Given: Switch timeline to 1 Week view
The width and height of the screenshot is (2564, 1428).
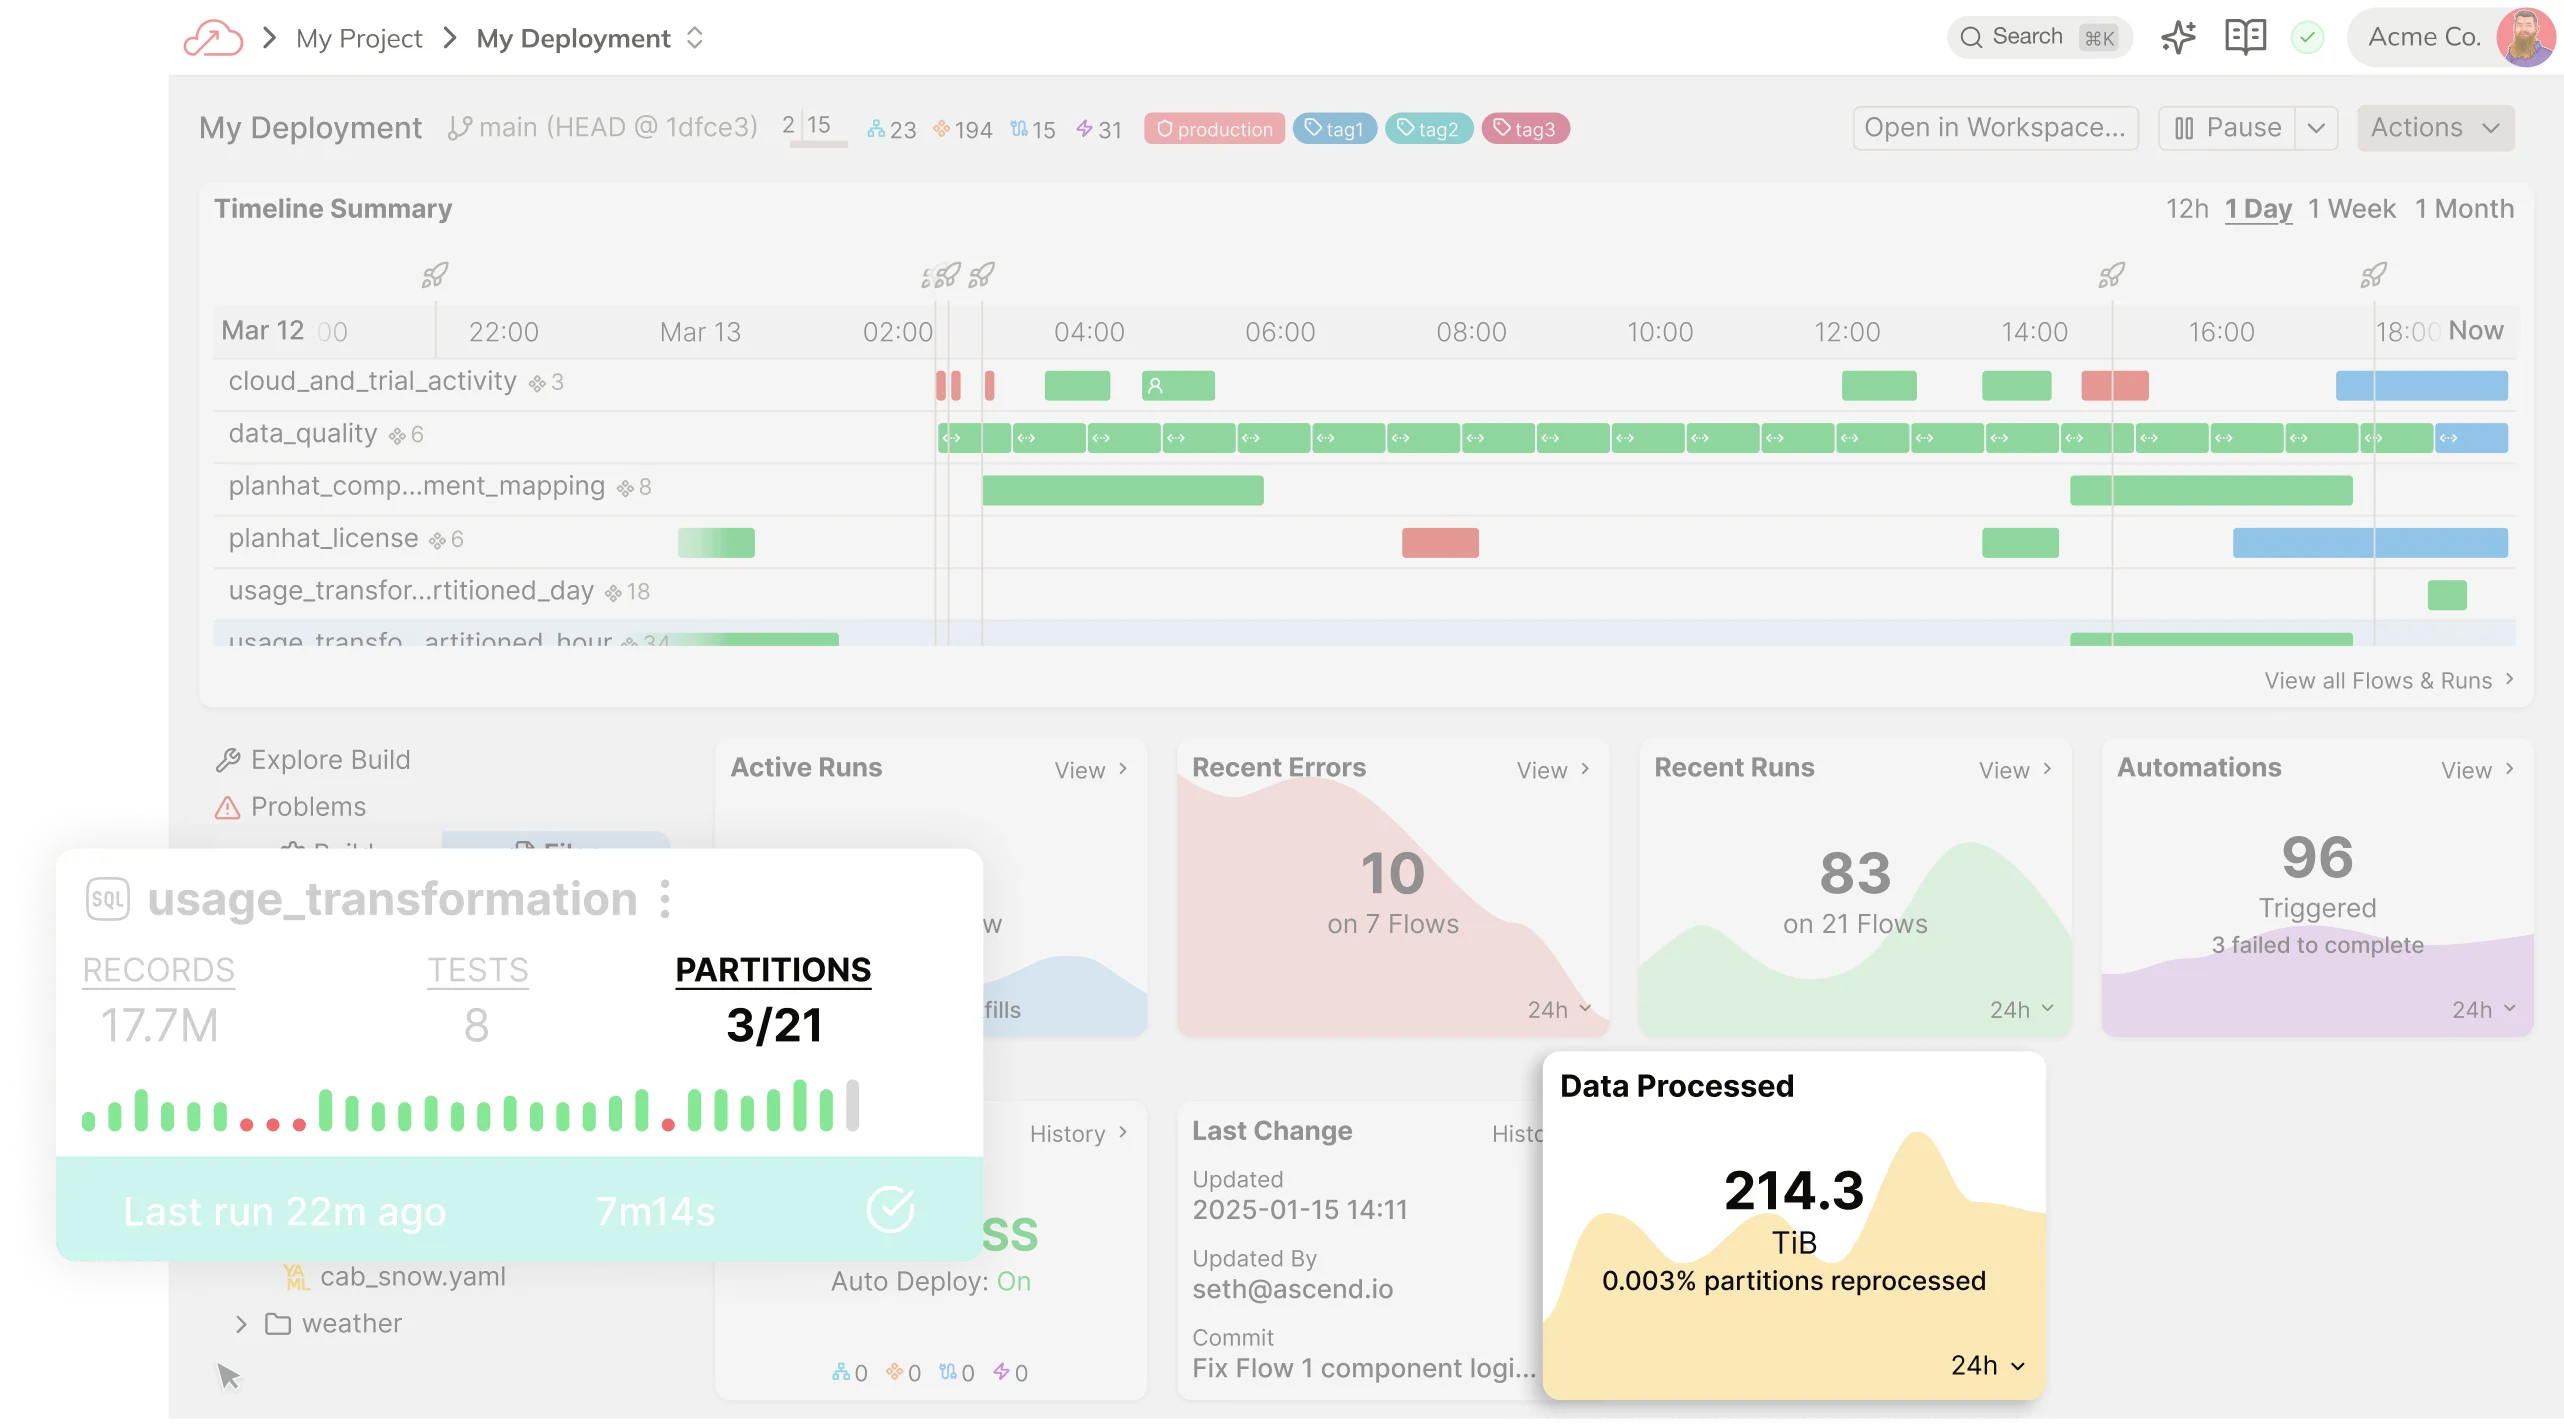Looking at the screenshot, I should coord(2351,209).
